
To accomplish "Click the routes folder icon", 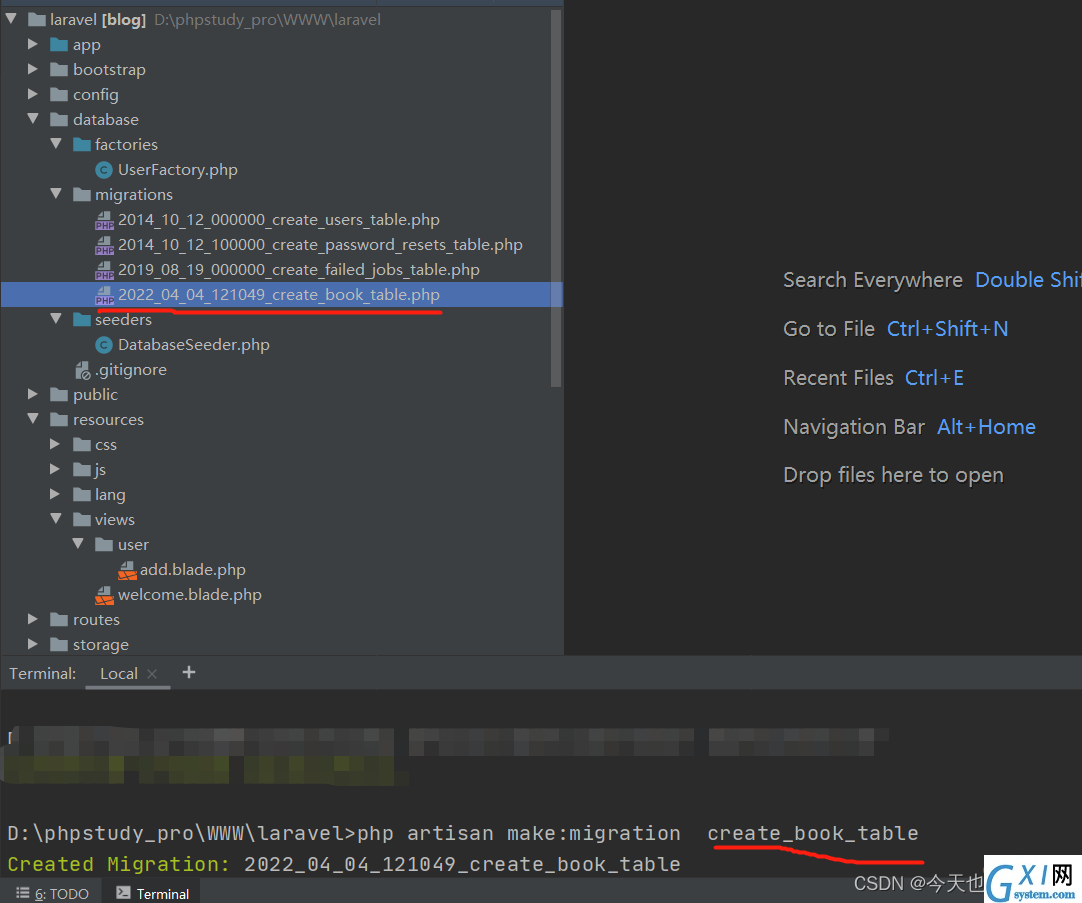I will click(x=59, y=619).
